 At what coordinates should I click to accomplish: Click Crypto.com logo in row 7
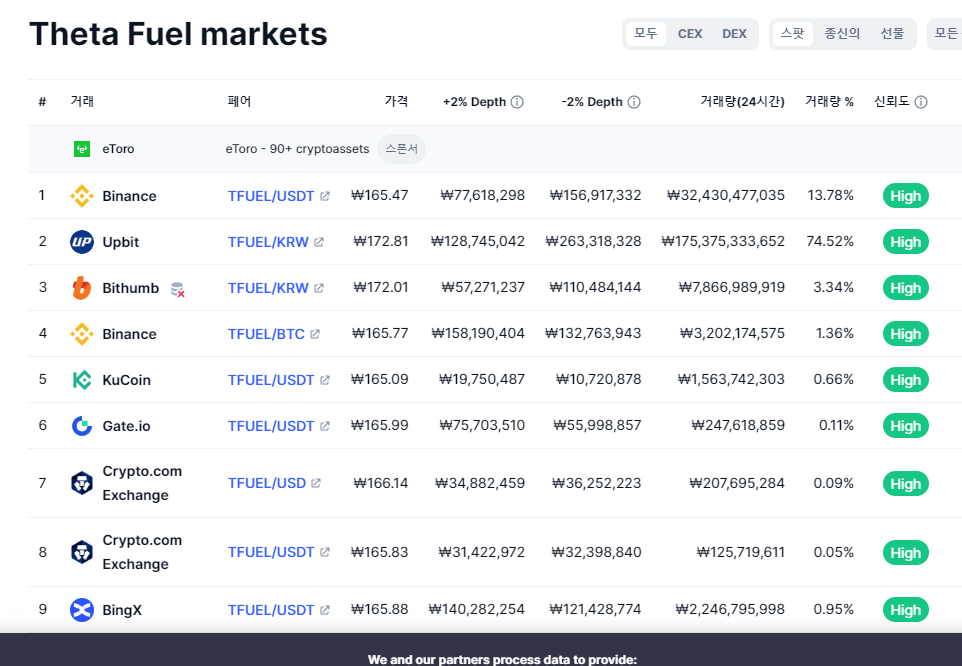tap(82, 483)
